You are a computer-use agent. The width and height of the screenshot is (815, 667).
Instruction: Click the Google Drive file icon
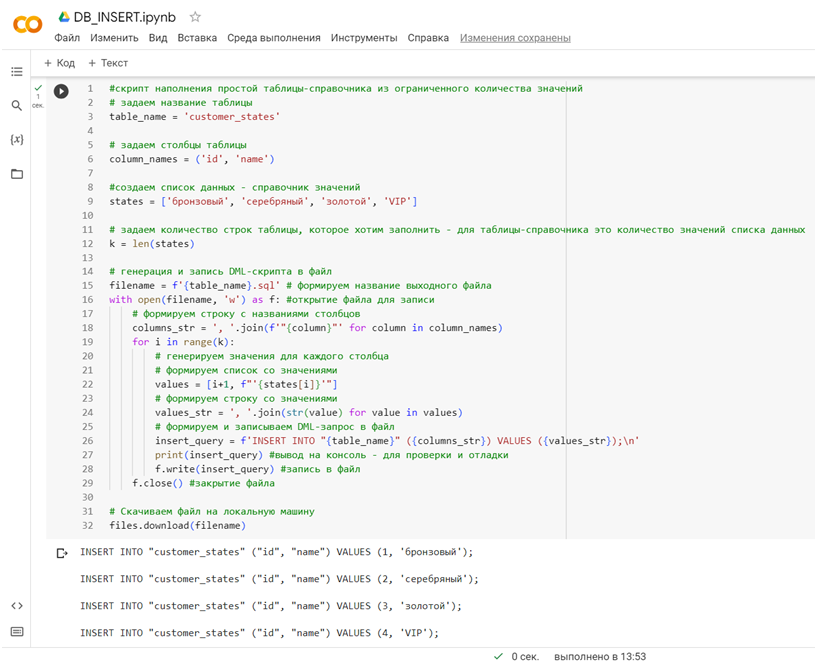64,17
